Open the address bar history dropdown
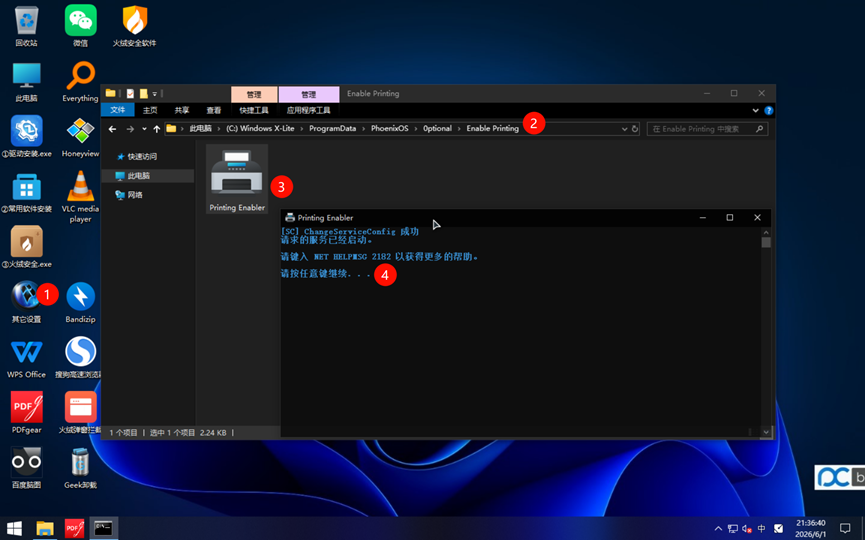 (x=624, y=129)
